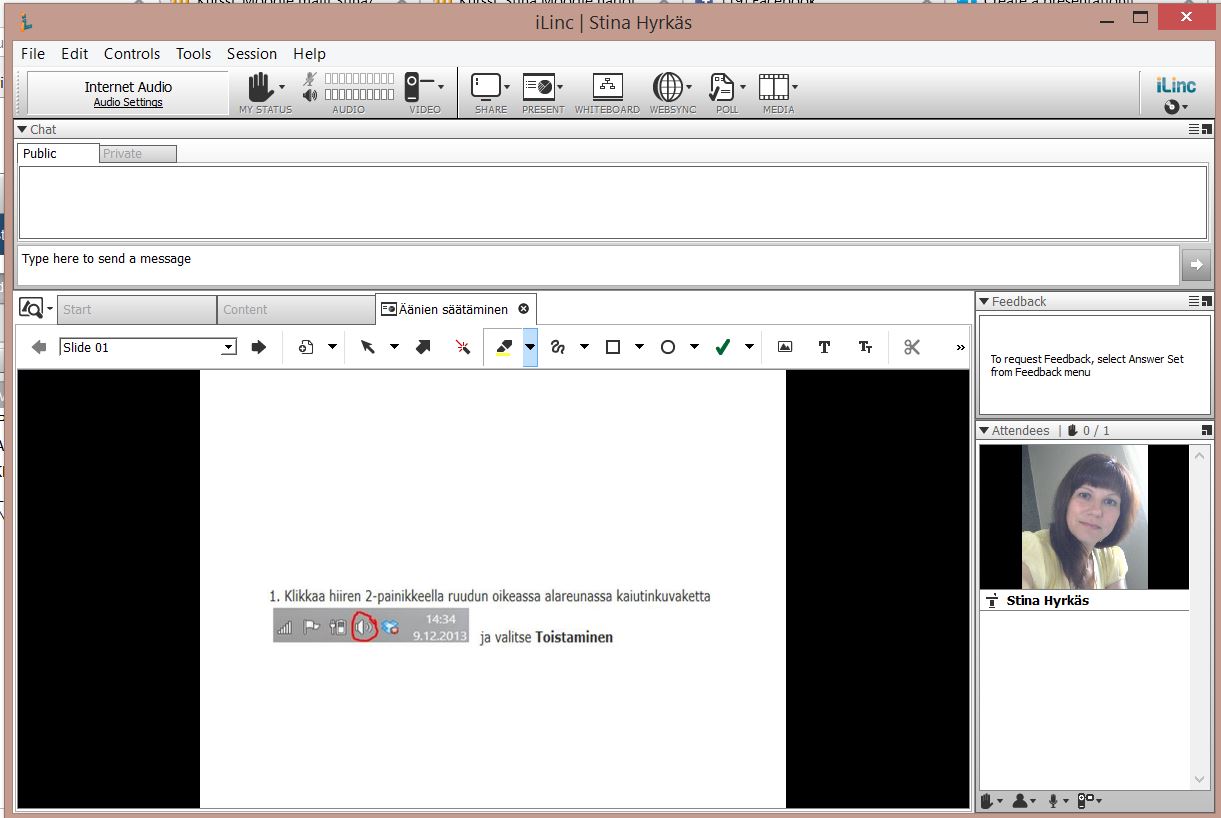Image resolution: width=1221 pixels, height=818 pixels.
Task: Open the Session menu
Action: [252, 54]
